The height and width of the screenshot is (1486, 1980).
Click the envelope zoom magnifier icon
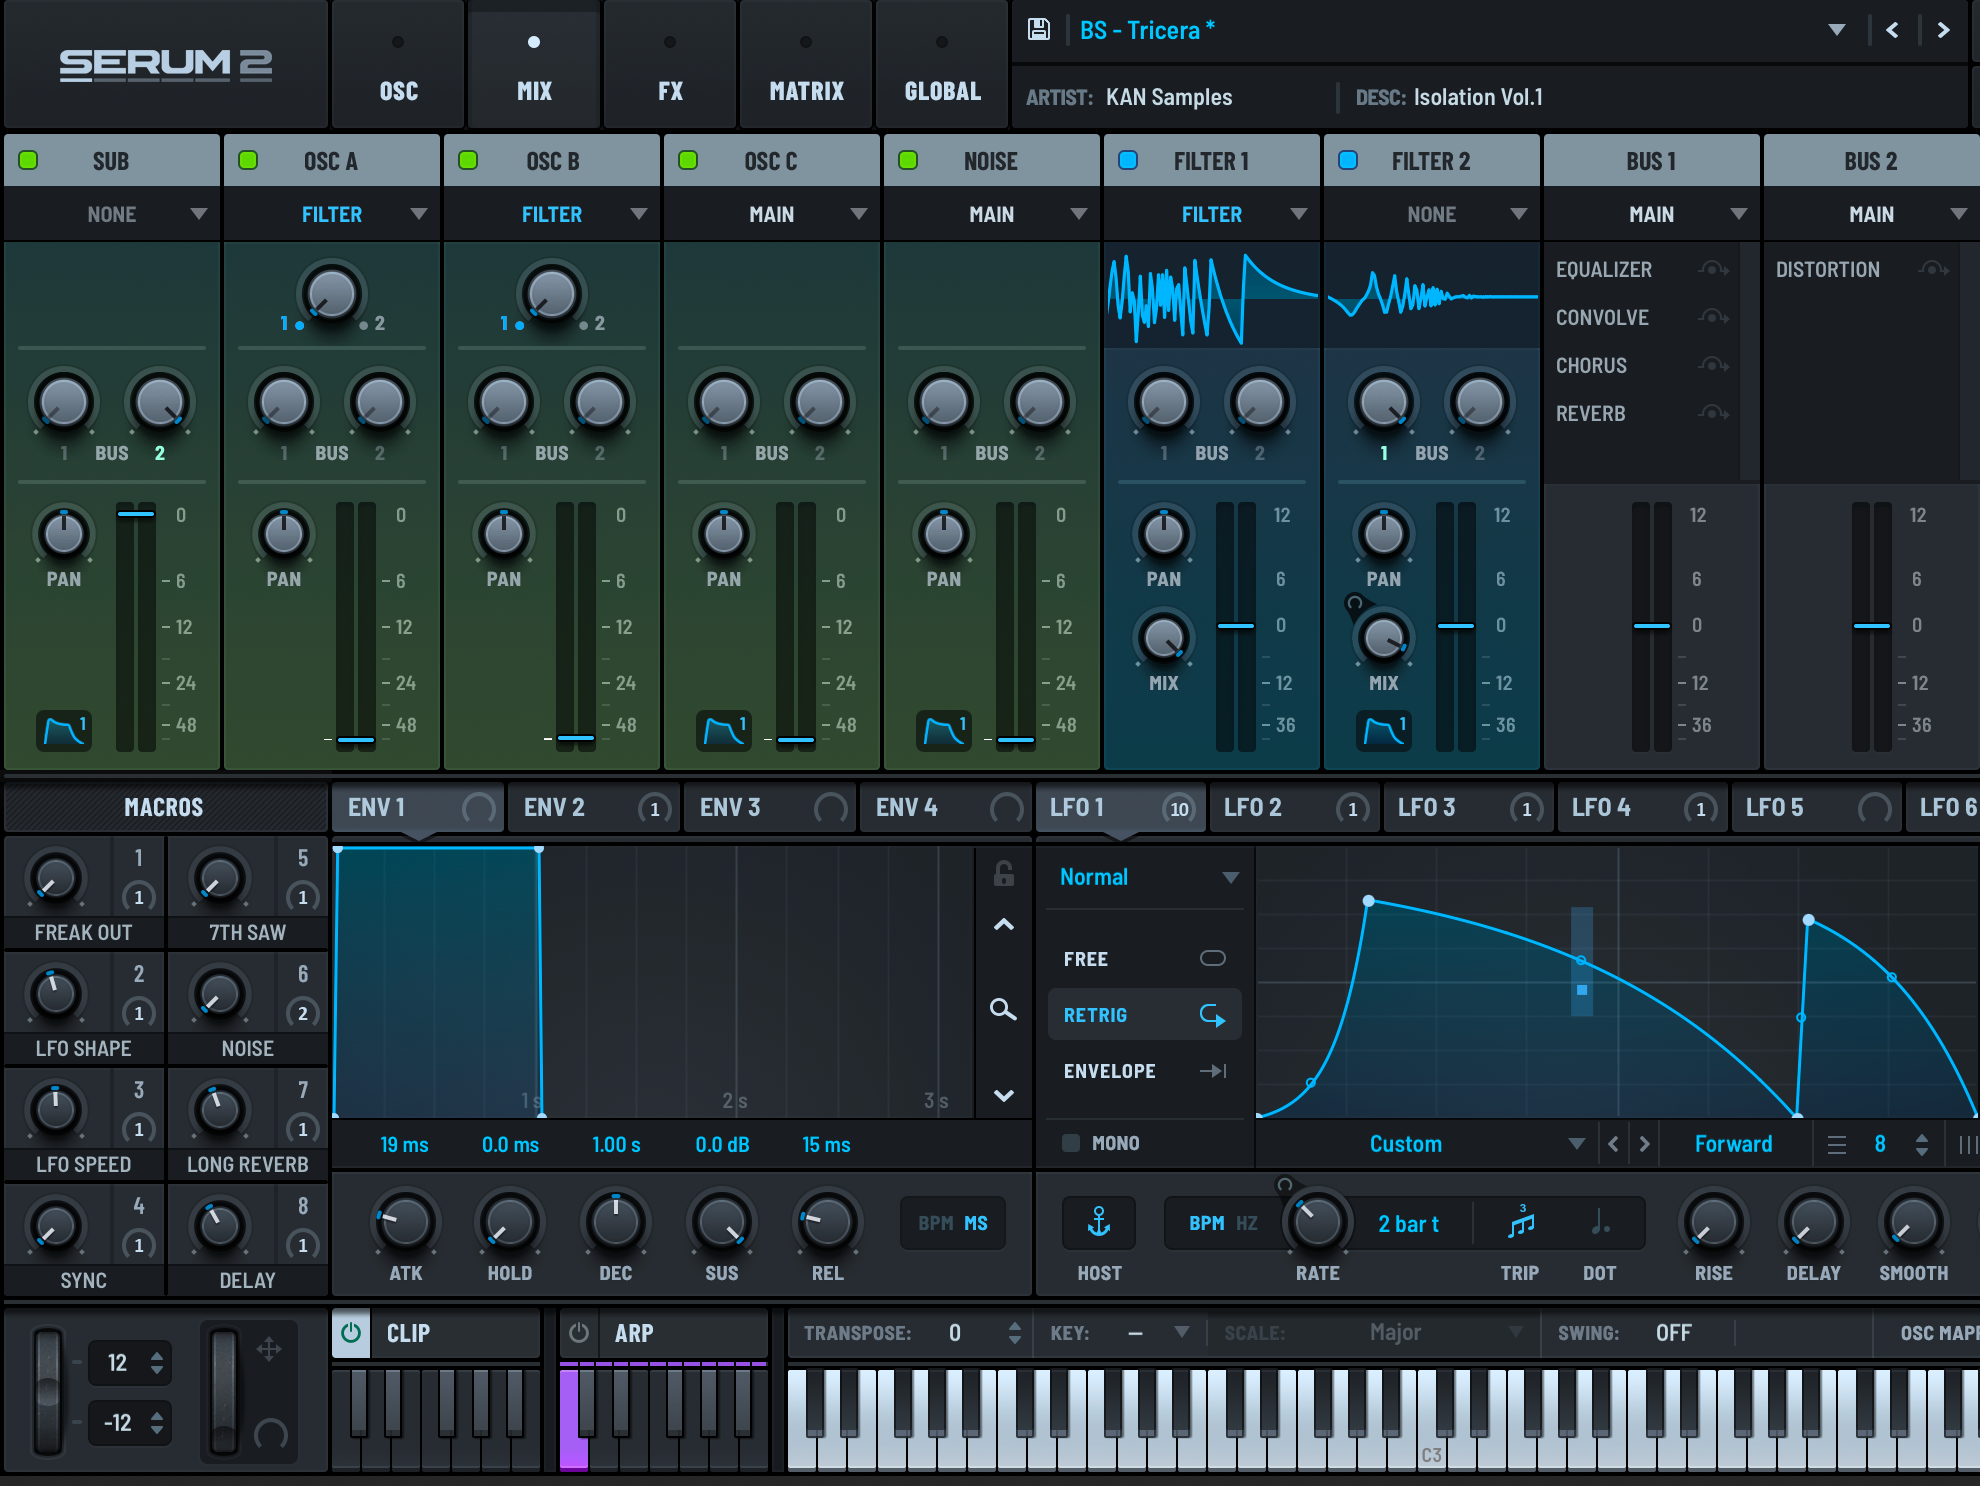[1003, 1009]
